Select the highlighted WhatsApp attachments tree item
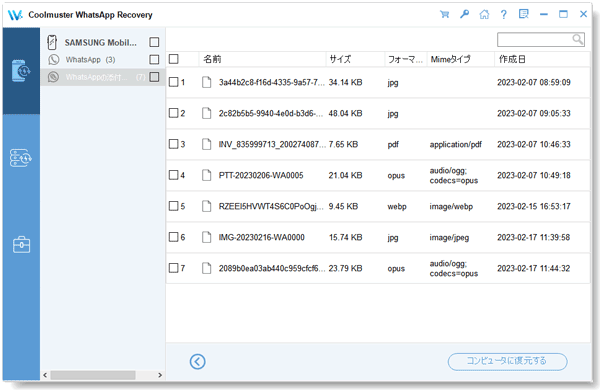 (103, 77)
